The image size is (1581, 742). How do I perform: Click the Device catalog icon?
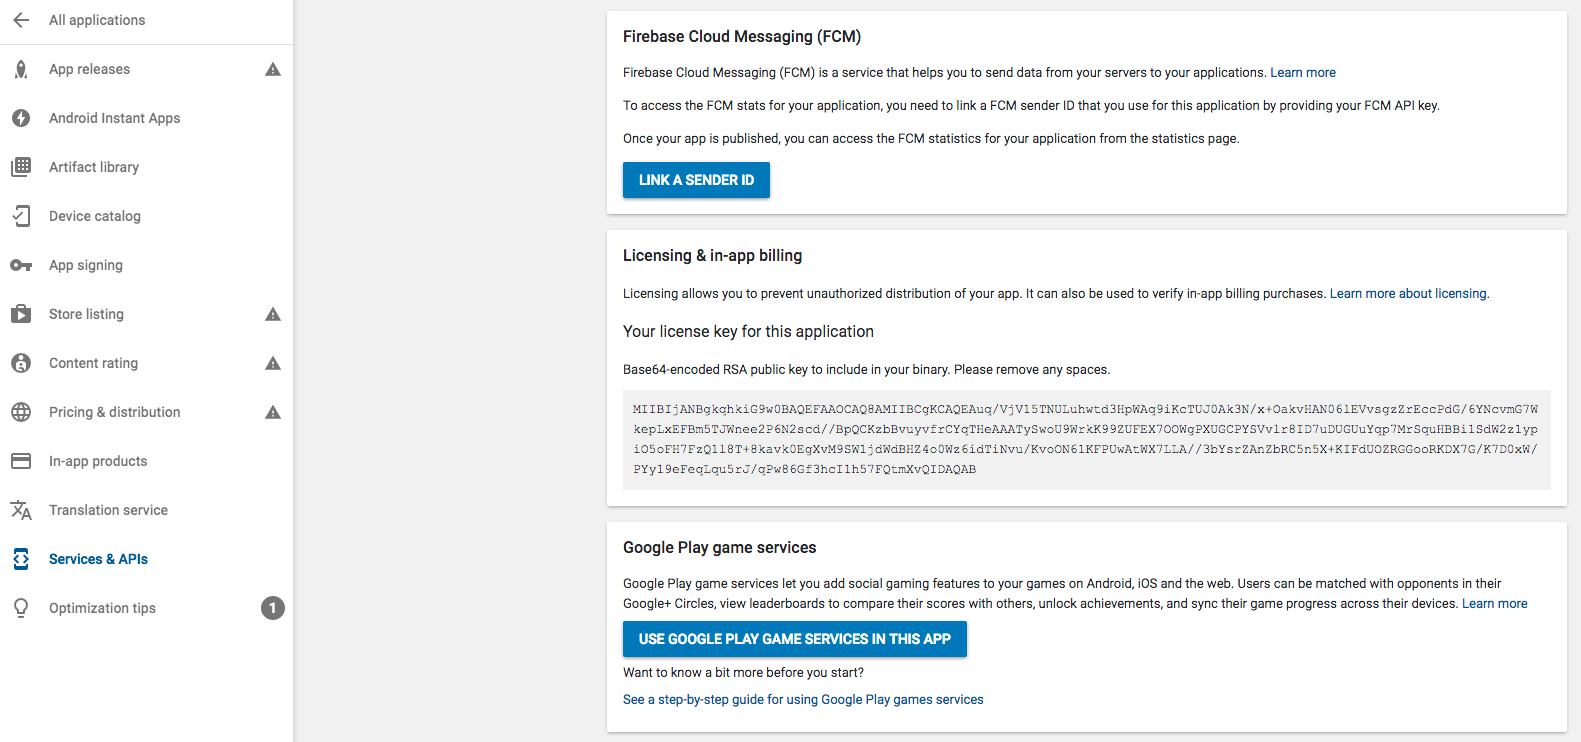click(21, 216)
